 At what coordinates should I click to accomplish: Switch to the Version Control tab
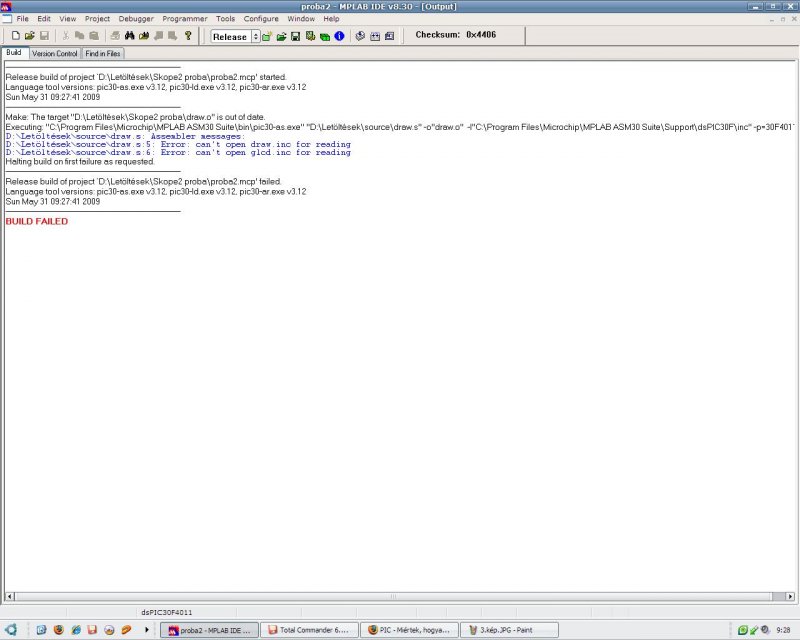[55, 54]
